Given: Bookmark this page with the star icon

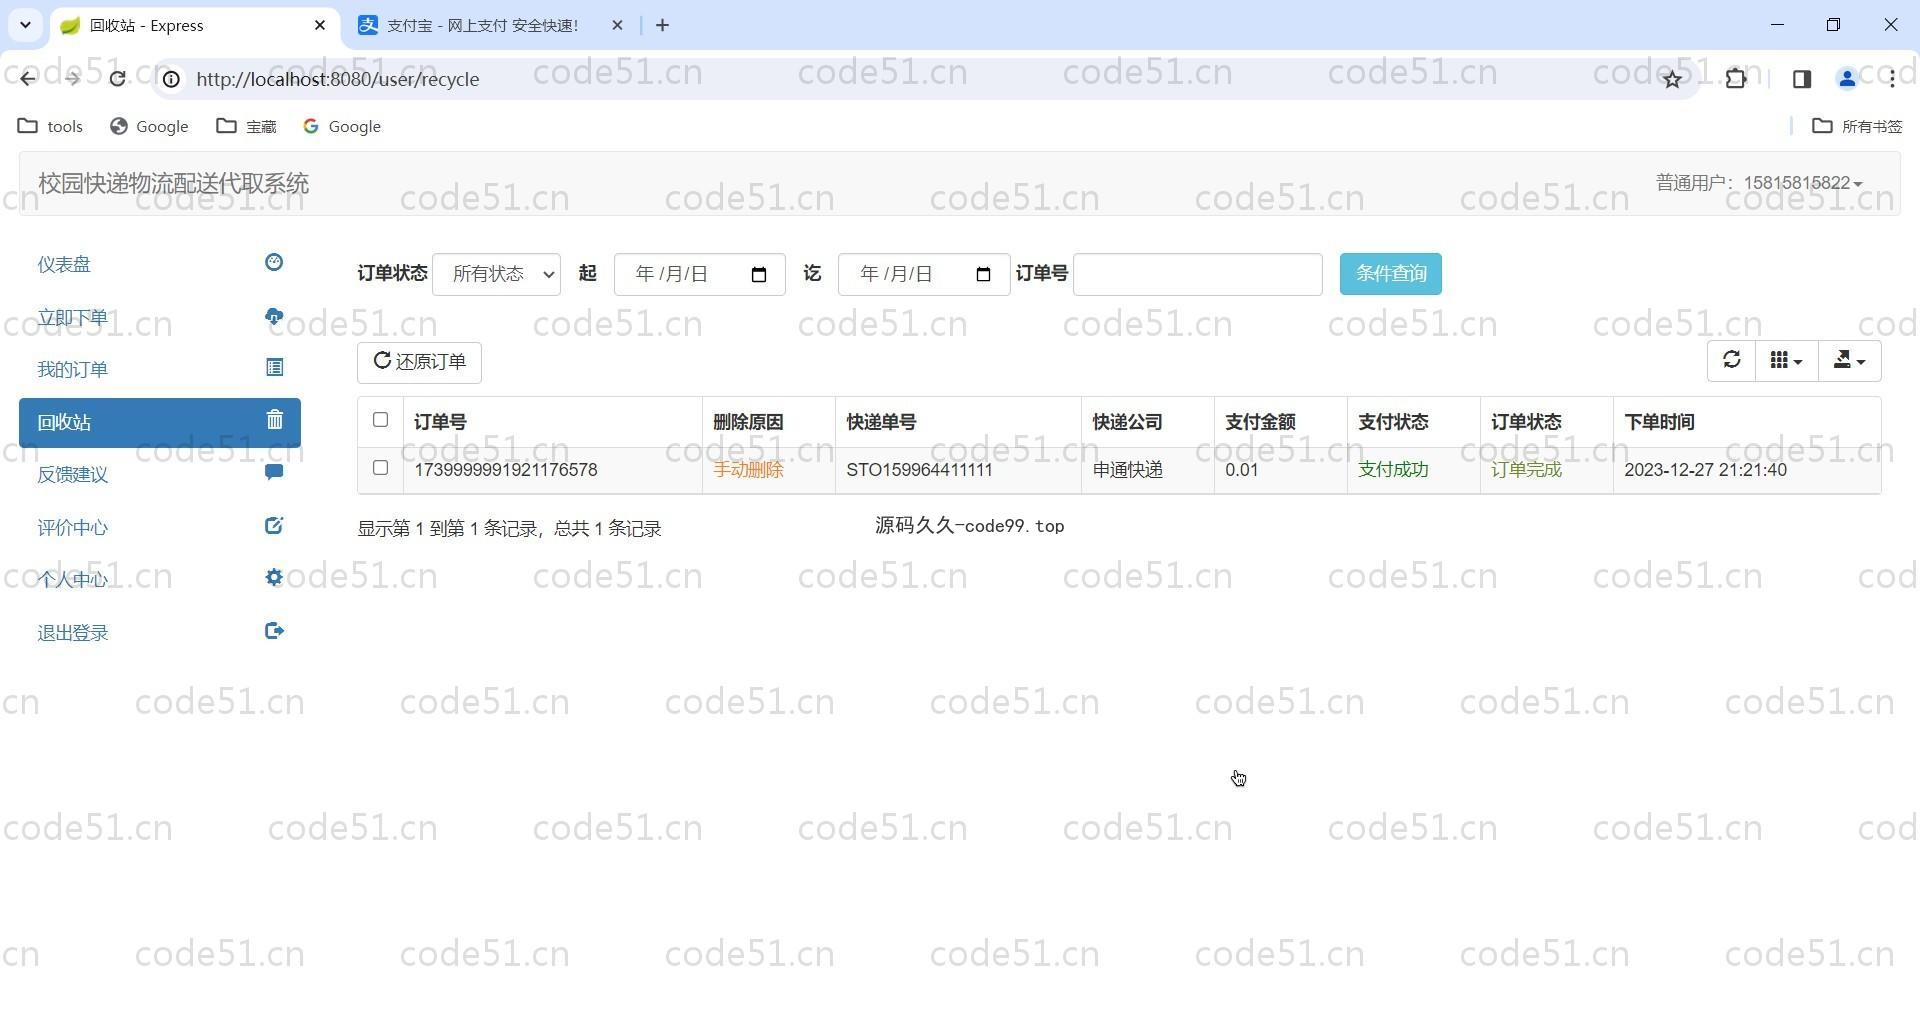Looking at the screenshot, I should coord(1672,79).
